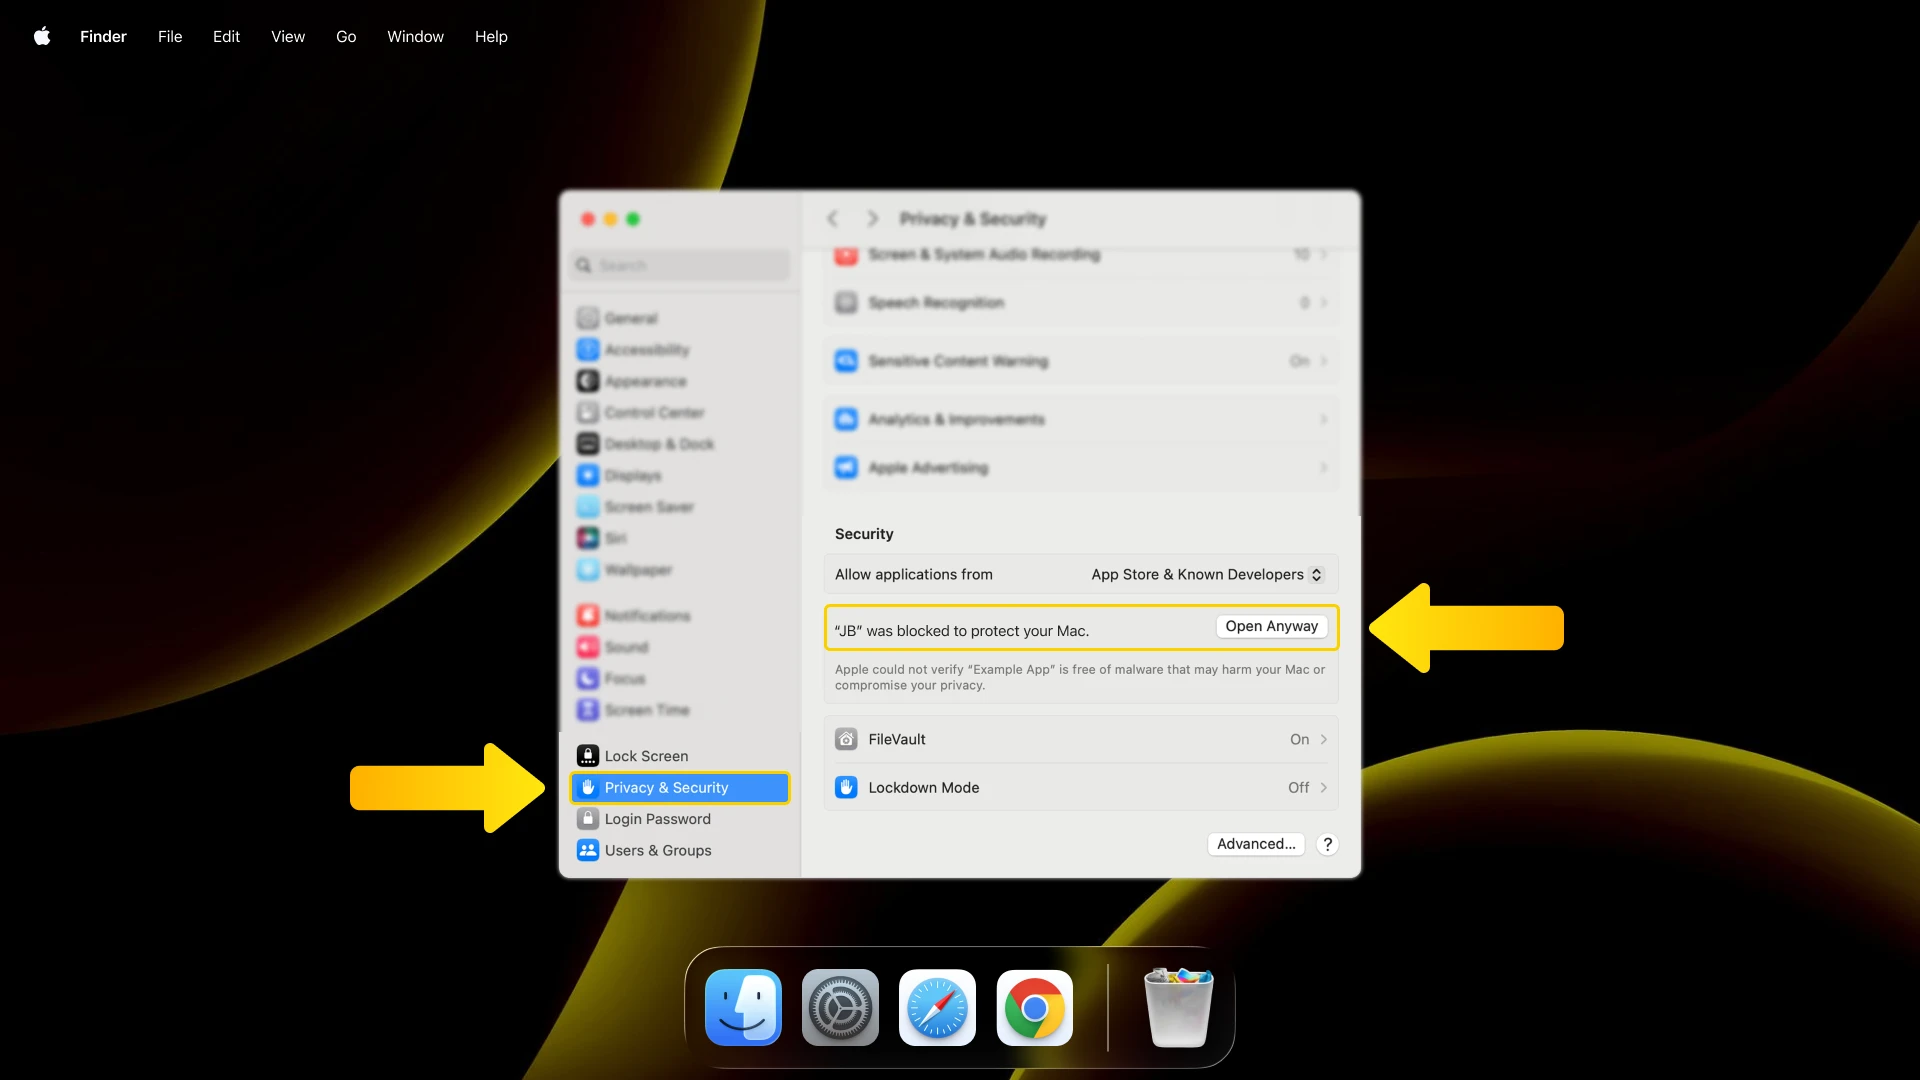Open Finder from the Dock

point(743,1007)
